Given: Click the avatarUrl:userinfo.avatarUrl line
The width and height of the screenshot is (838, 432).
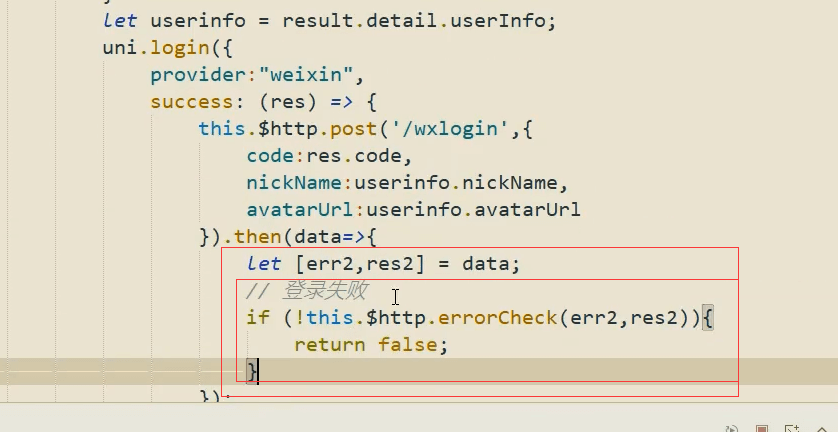Looking at the screenshot, I should pyautogui.click(x=413, y=210).
